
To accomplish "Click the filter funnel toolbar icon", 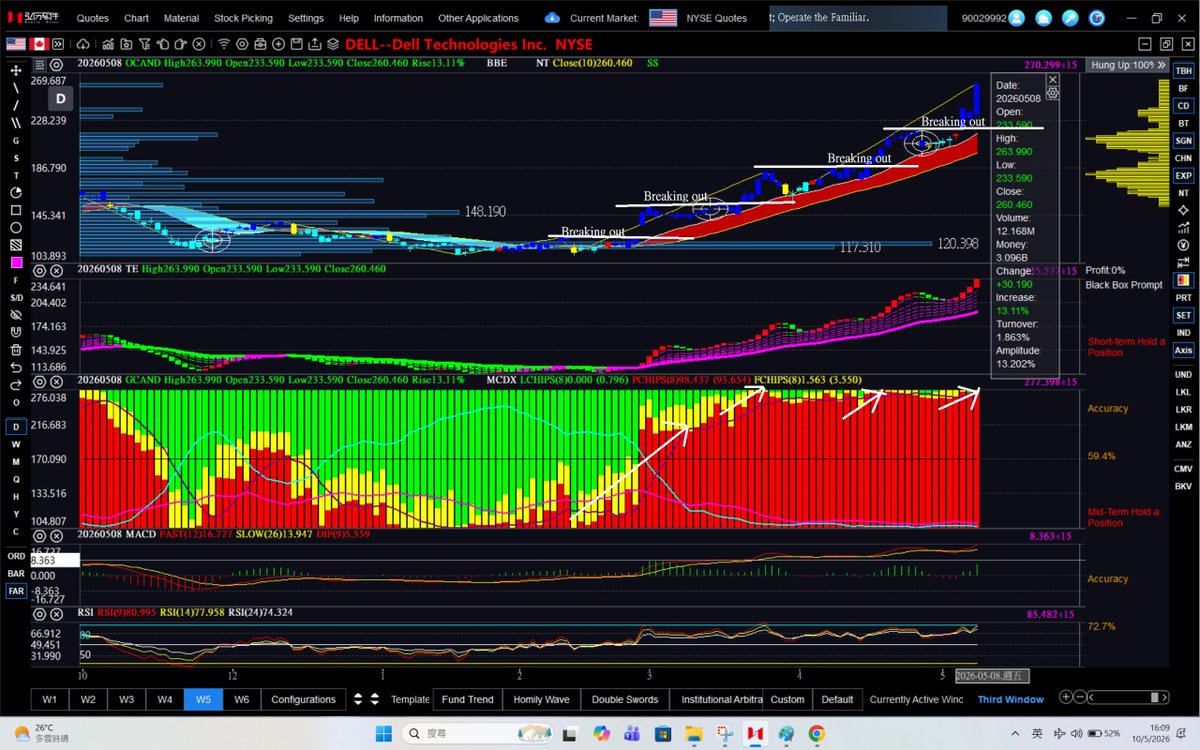I will click(x=144, y=44).
